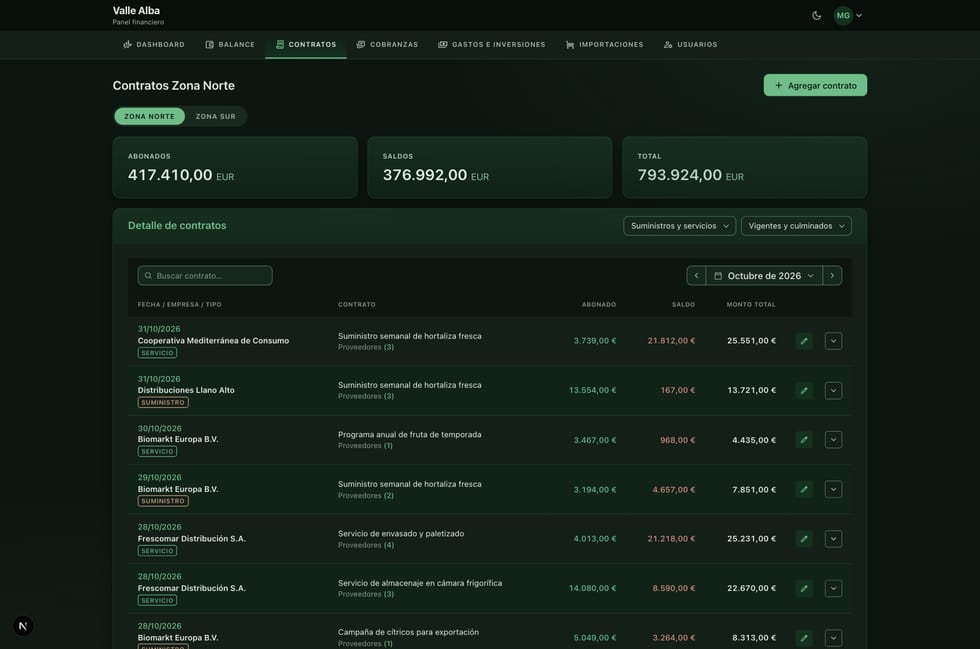Open the Usuarios tab

691,44
